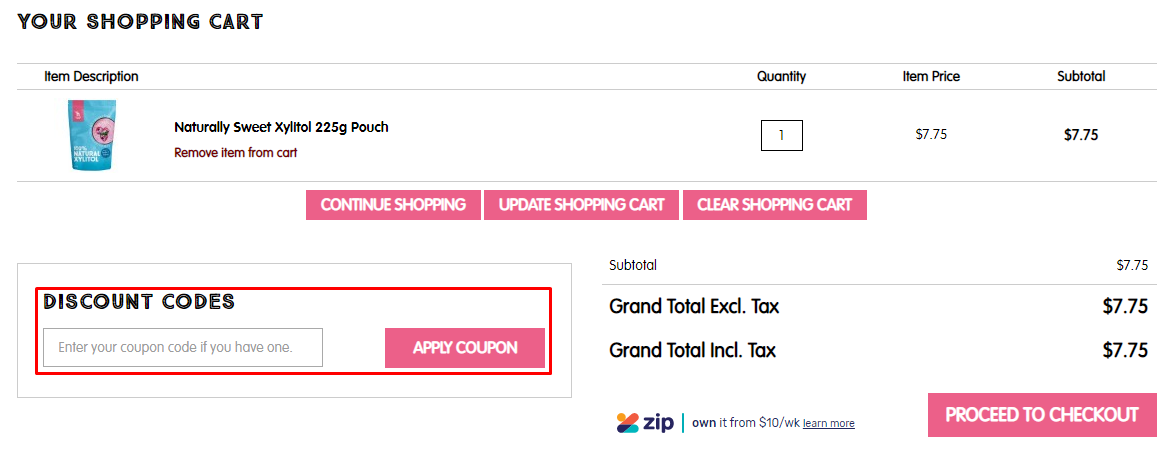This screenshot has width=1173, height=453.
Task: Focus the coupon code input field
Action: coord(183,348)
